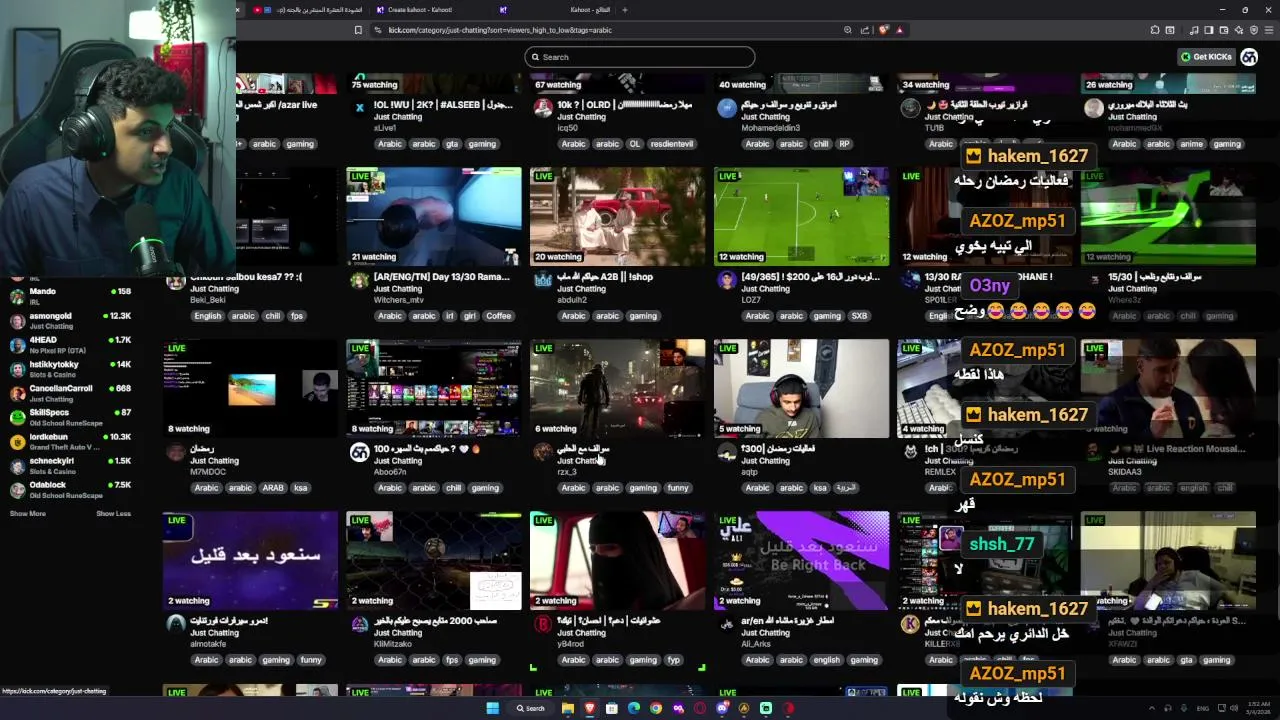Open Microsoft Edge taskbar icon
This screenshot has height=720, width=1280.
tap(634, 708)
